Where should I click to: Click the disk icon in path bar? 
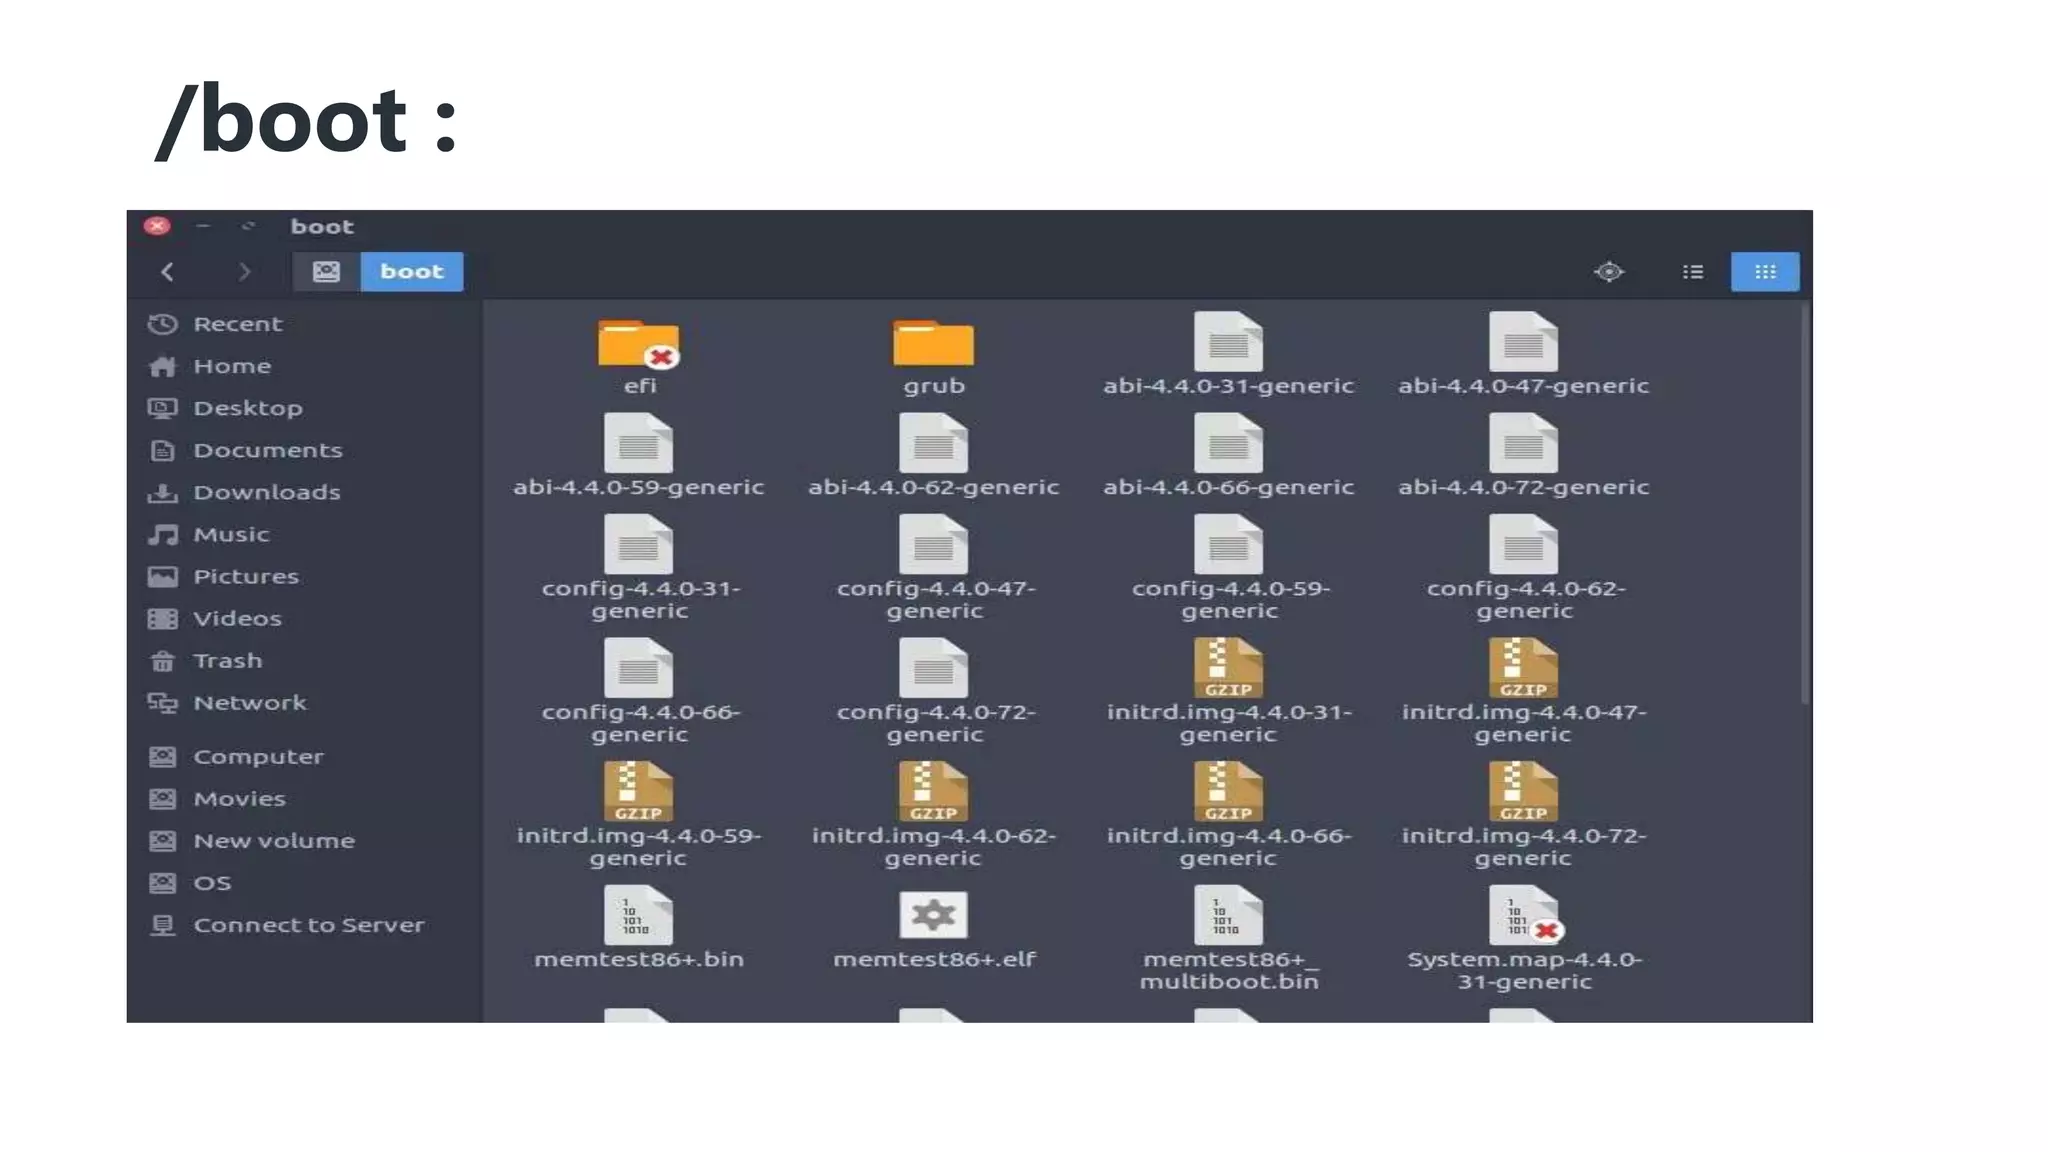(x=326, y=272)
